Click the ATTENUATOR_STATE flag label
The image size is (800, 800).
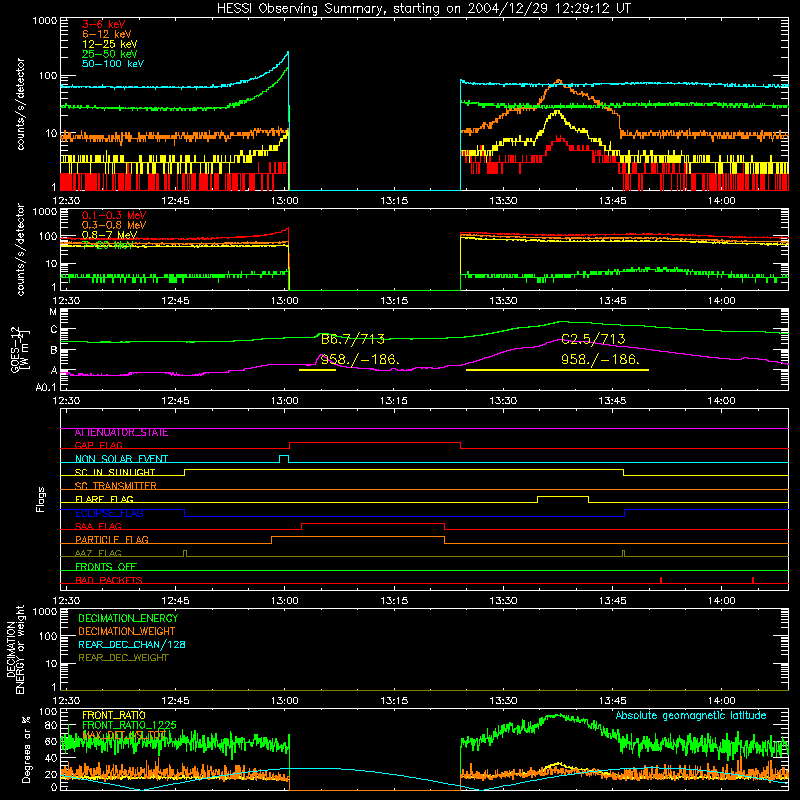click(121, 432)
